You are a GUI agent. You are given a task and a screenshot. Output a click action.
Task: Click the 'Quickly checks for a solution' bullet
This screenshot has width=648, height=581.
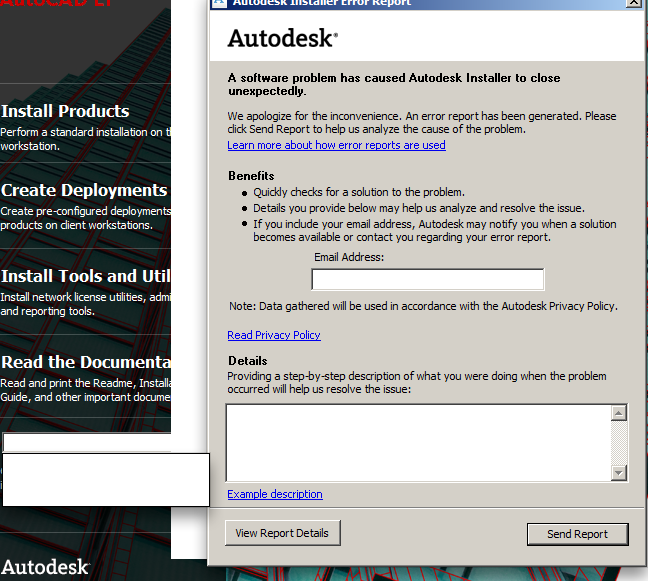coord(359,192)
